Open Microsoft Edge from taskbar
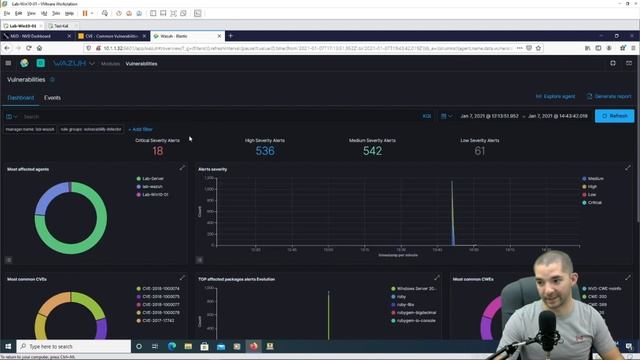Screen dimensions: 640x360 172,346
